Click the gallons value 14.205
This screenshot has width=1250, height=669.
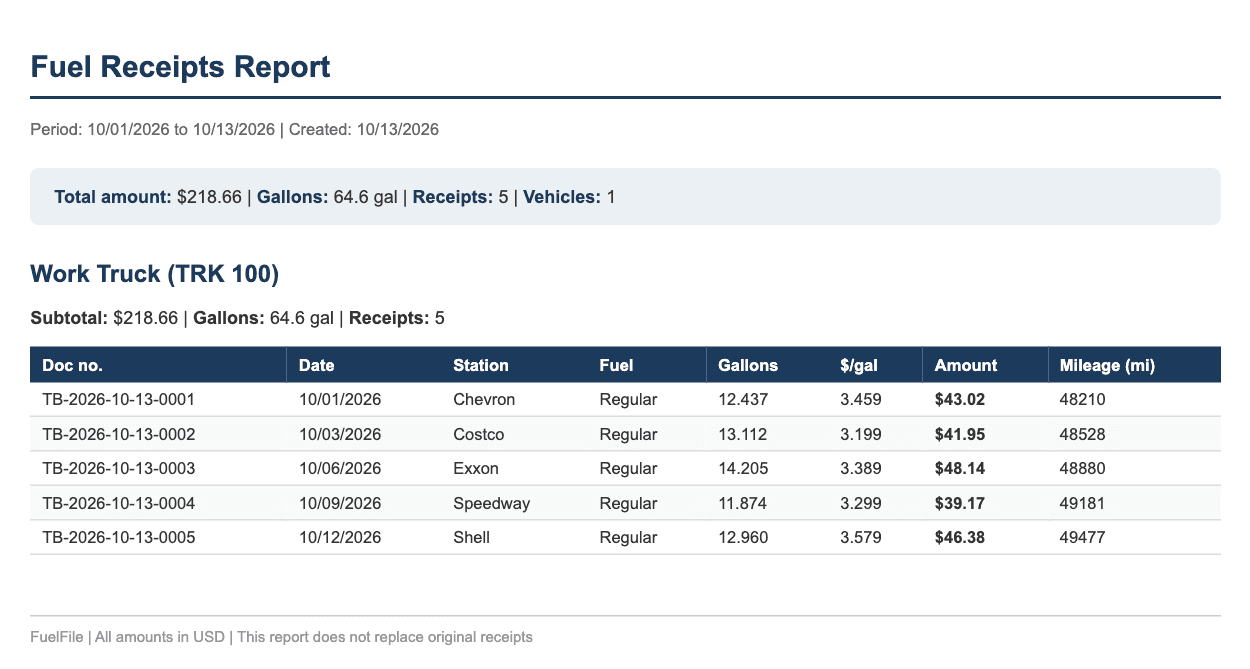coord(743,468)
